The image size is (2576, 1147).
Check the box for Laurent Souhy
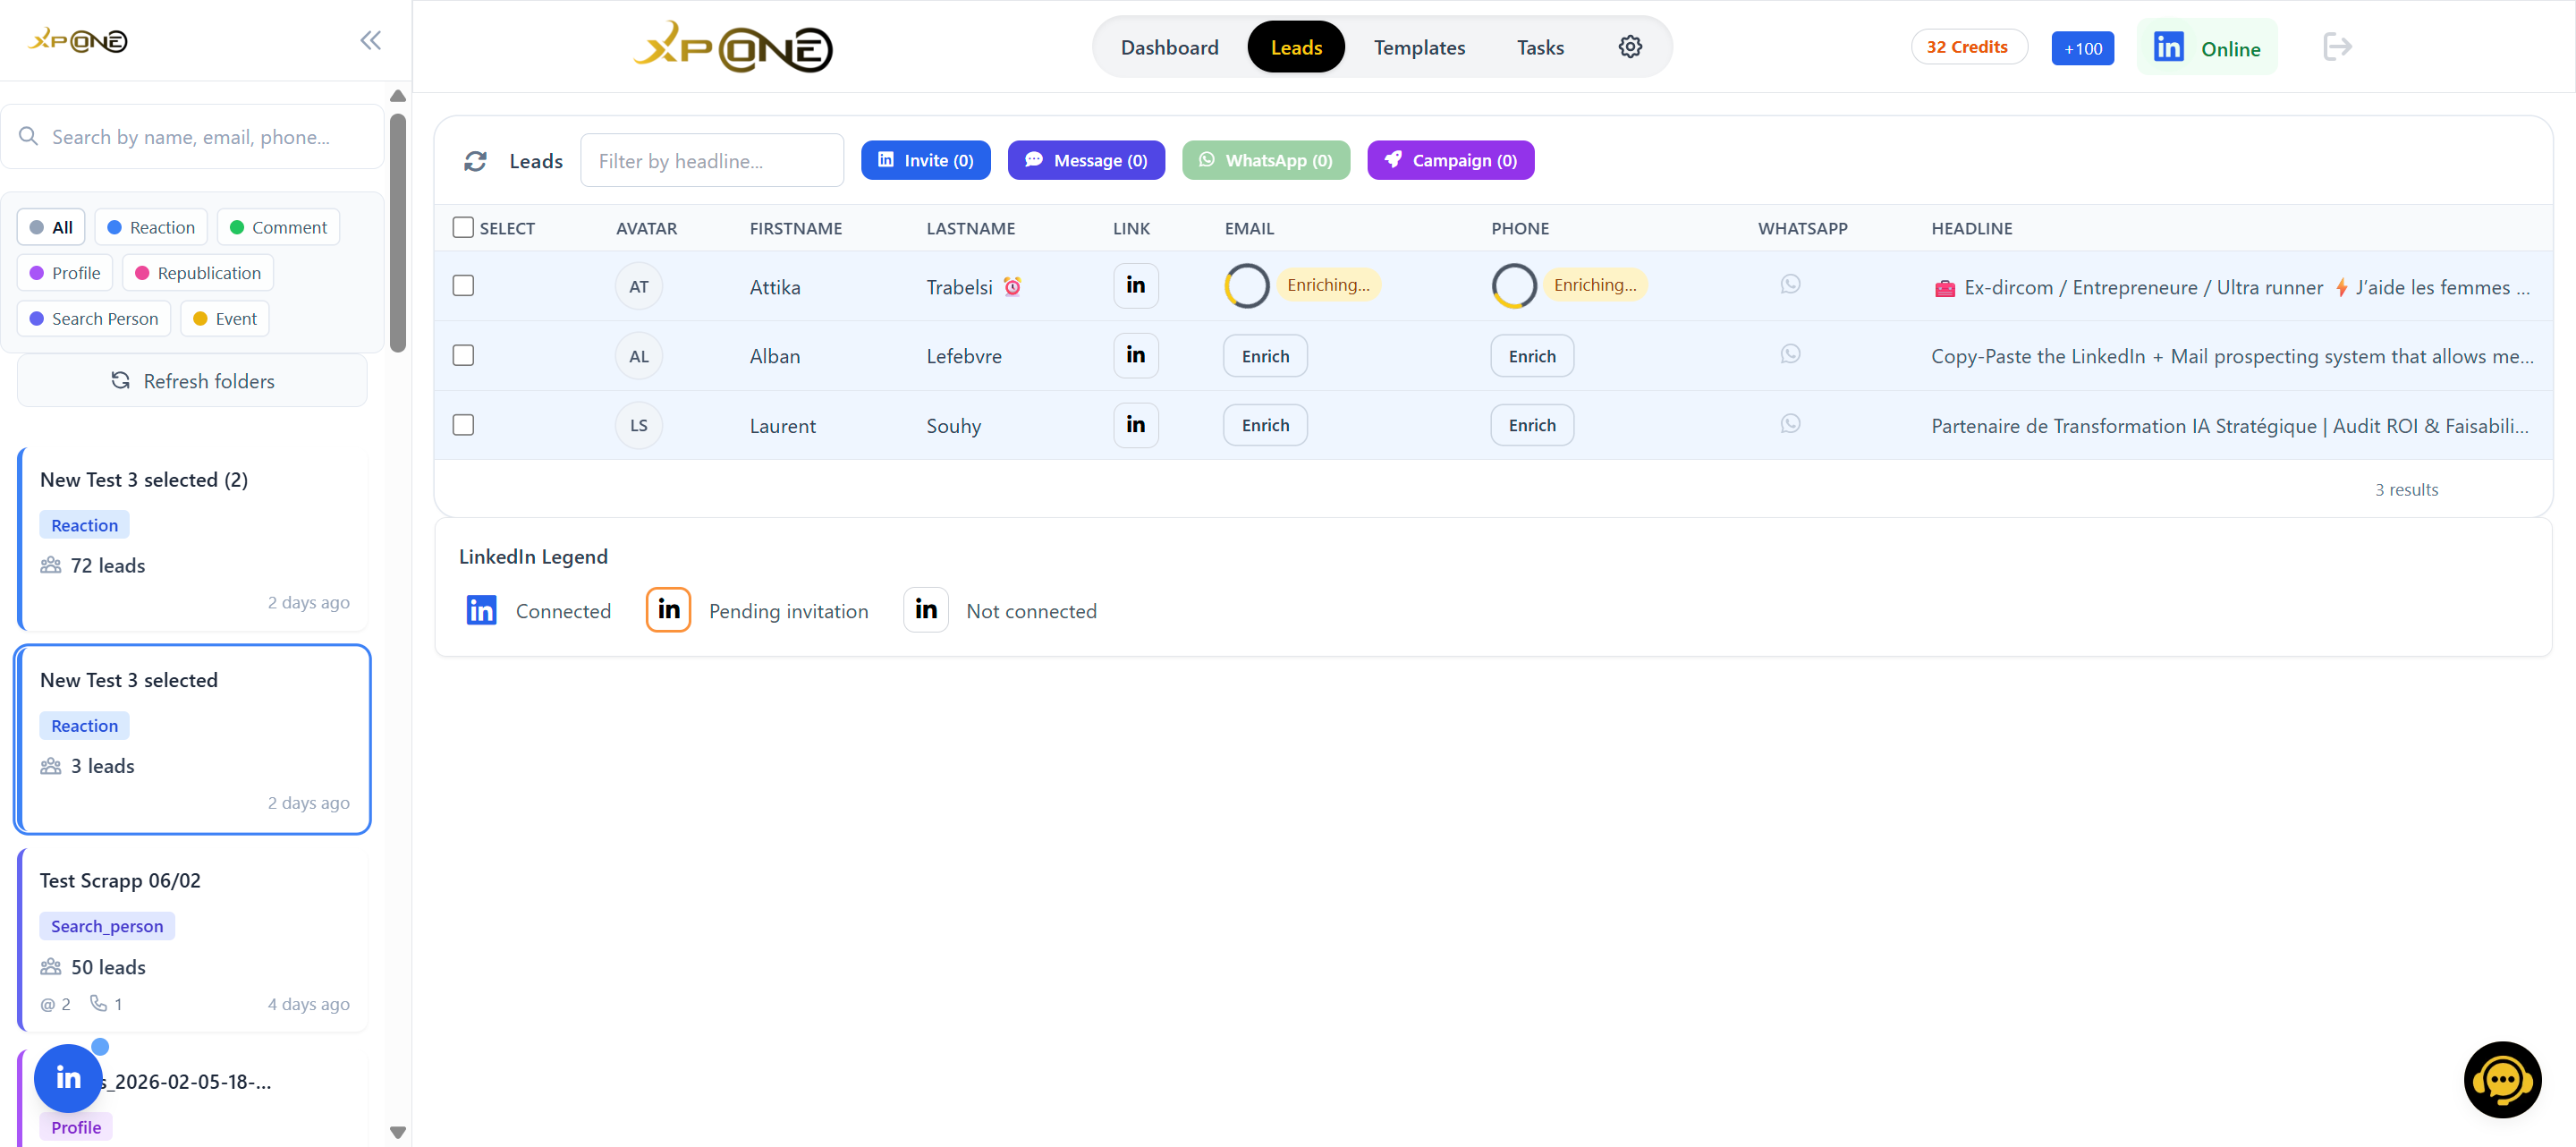[463, 425]
